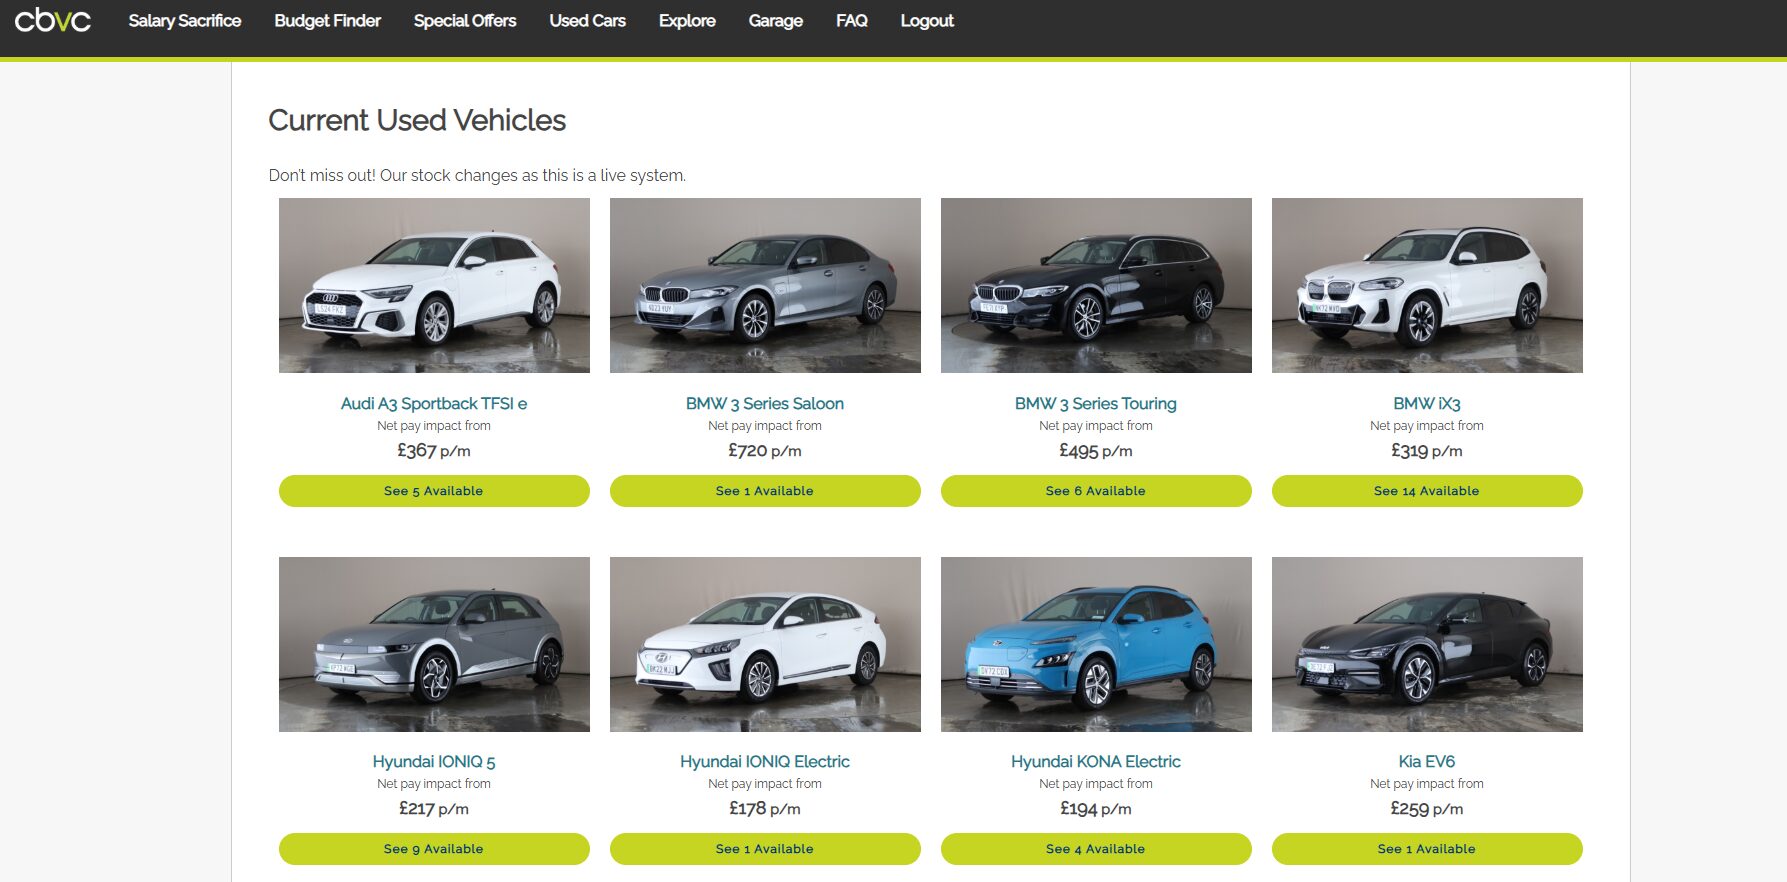Open the black Kia EV6 photo
1787x882 pixels.
click(x=1427, y=644)
